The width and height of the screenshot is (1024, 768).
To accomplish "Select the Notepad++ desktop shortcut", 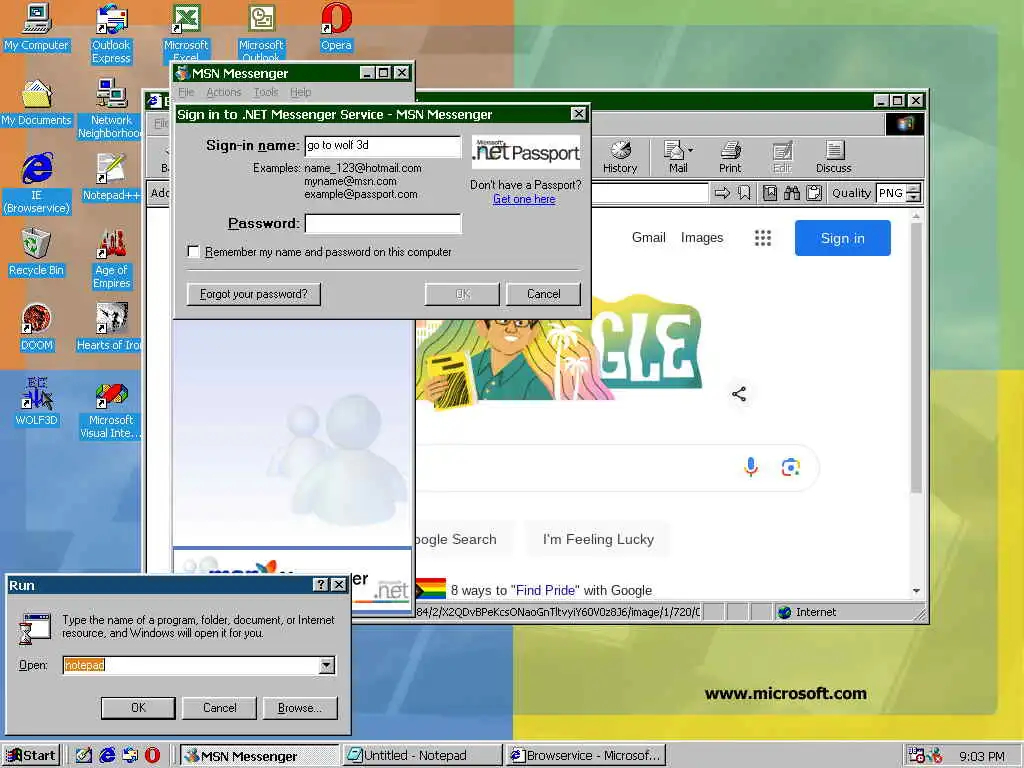I will click(x=111, y=176).
